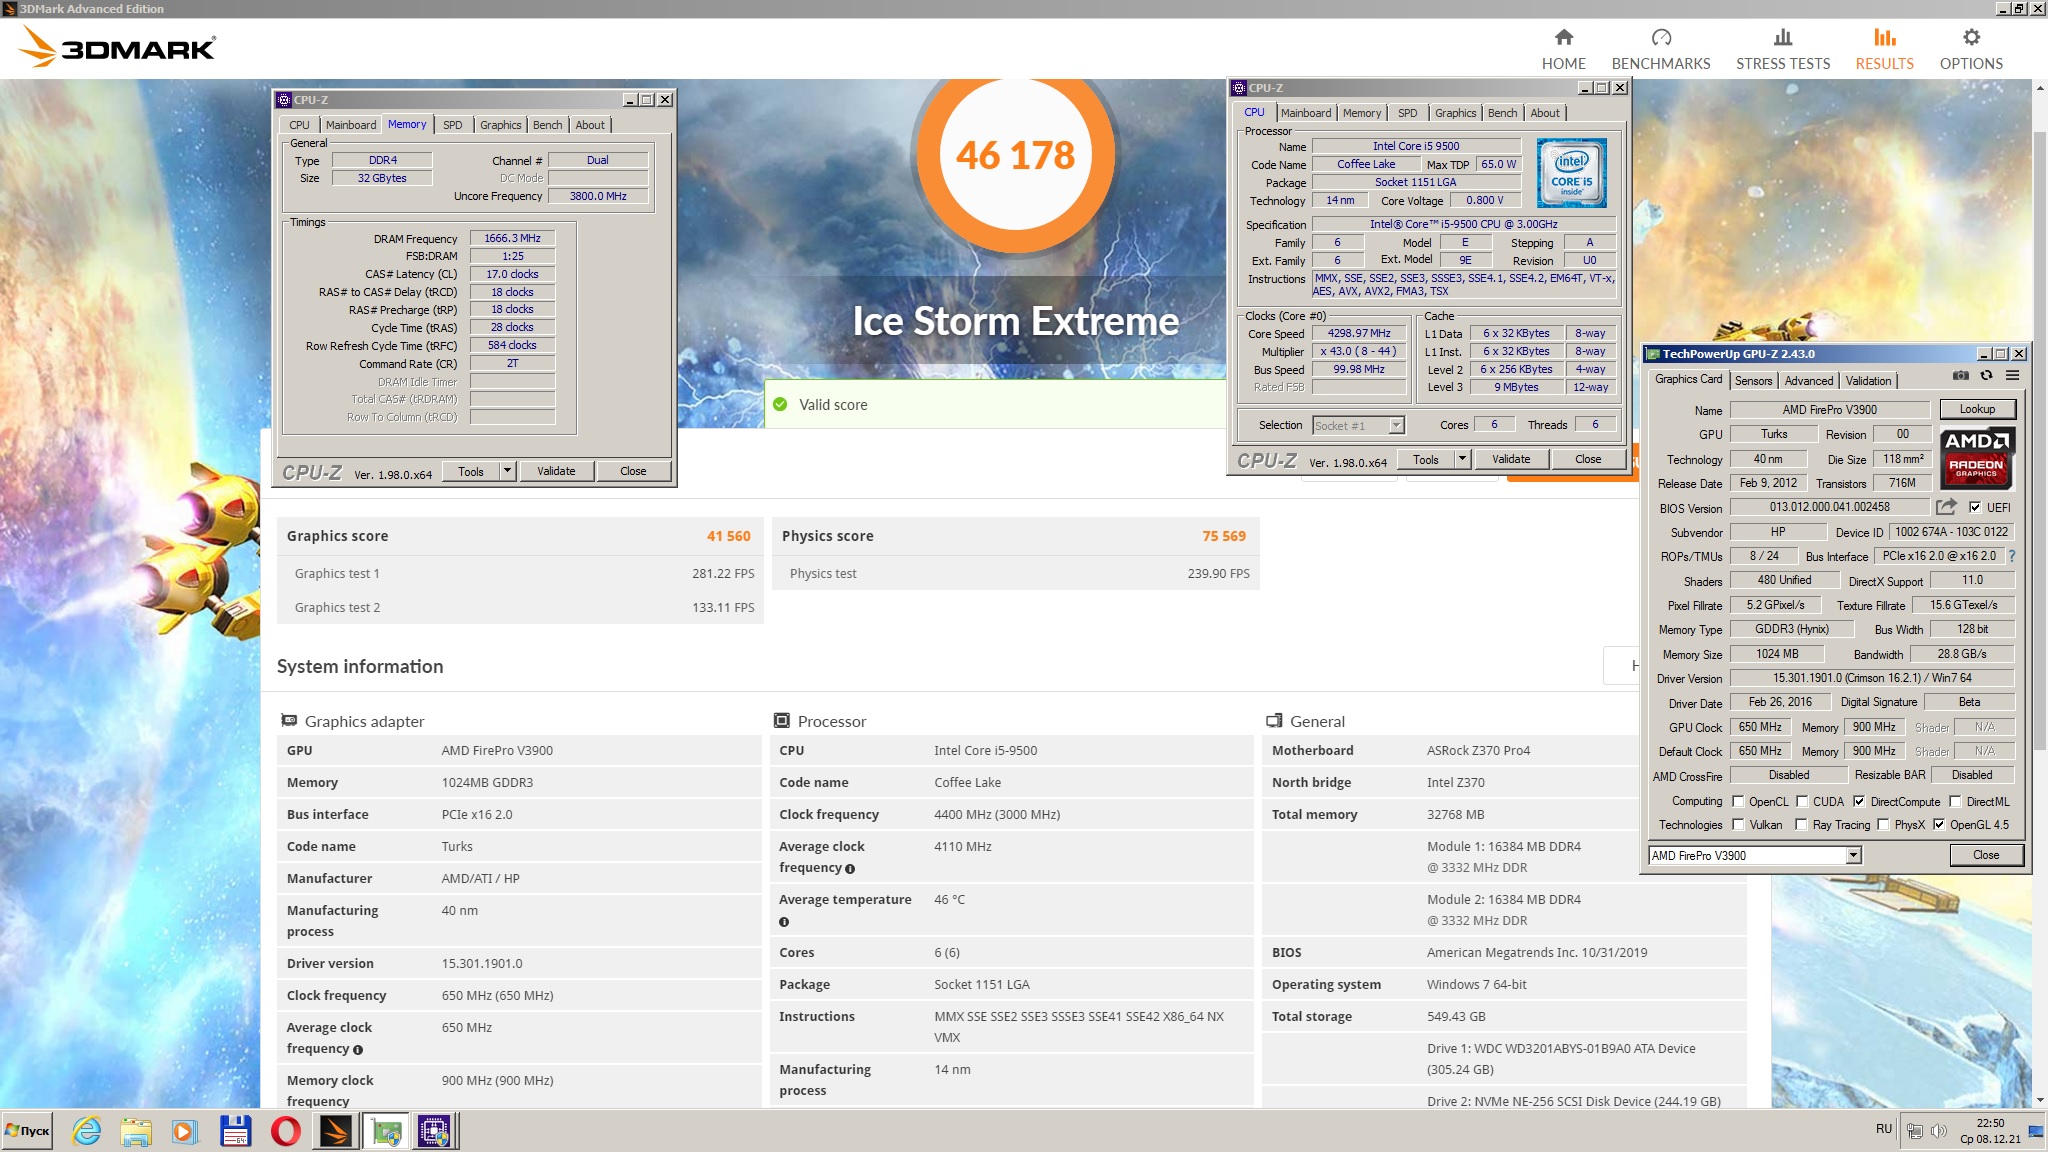Viewport: 2048px width, 1152px height.
Task: Click info icon next to graphics Average clock frequency
Action: [x=358, y=1050]
